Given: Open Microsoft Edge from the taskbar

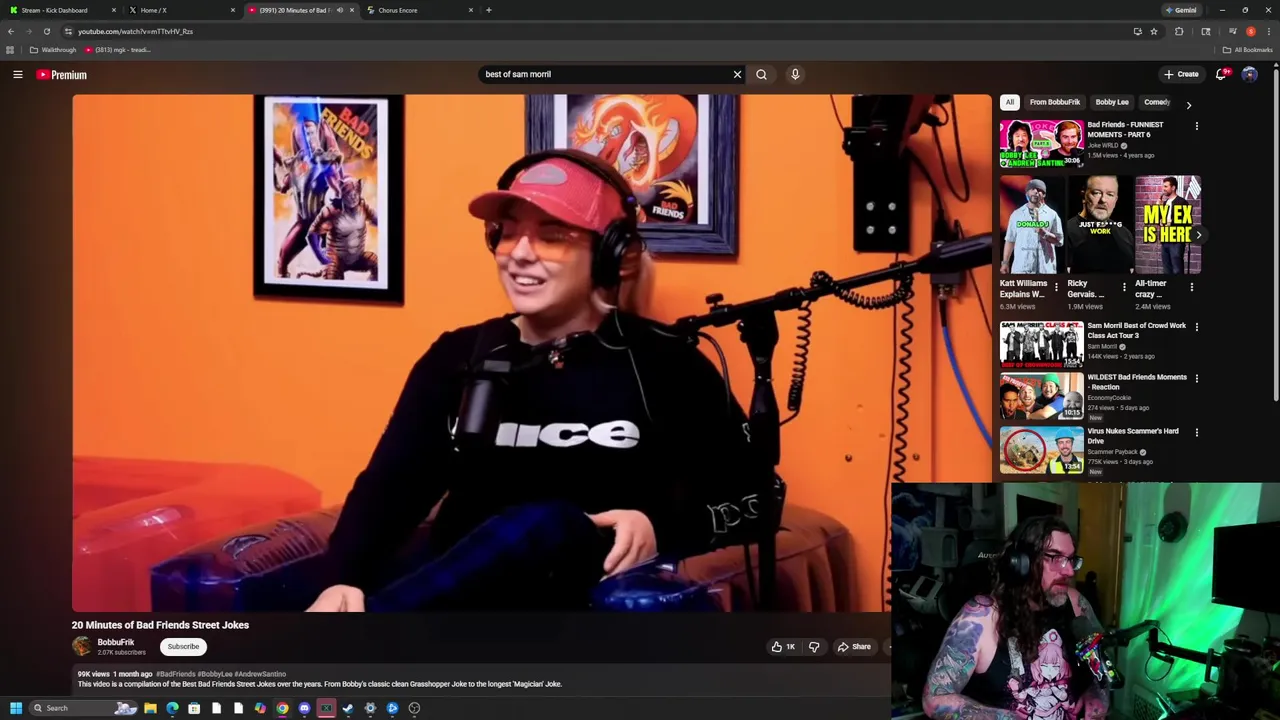Looking at the screenshot, I should pos(172,708).
